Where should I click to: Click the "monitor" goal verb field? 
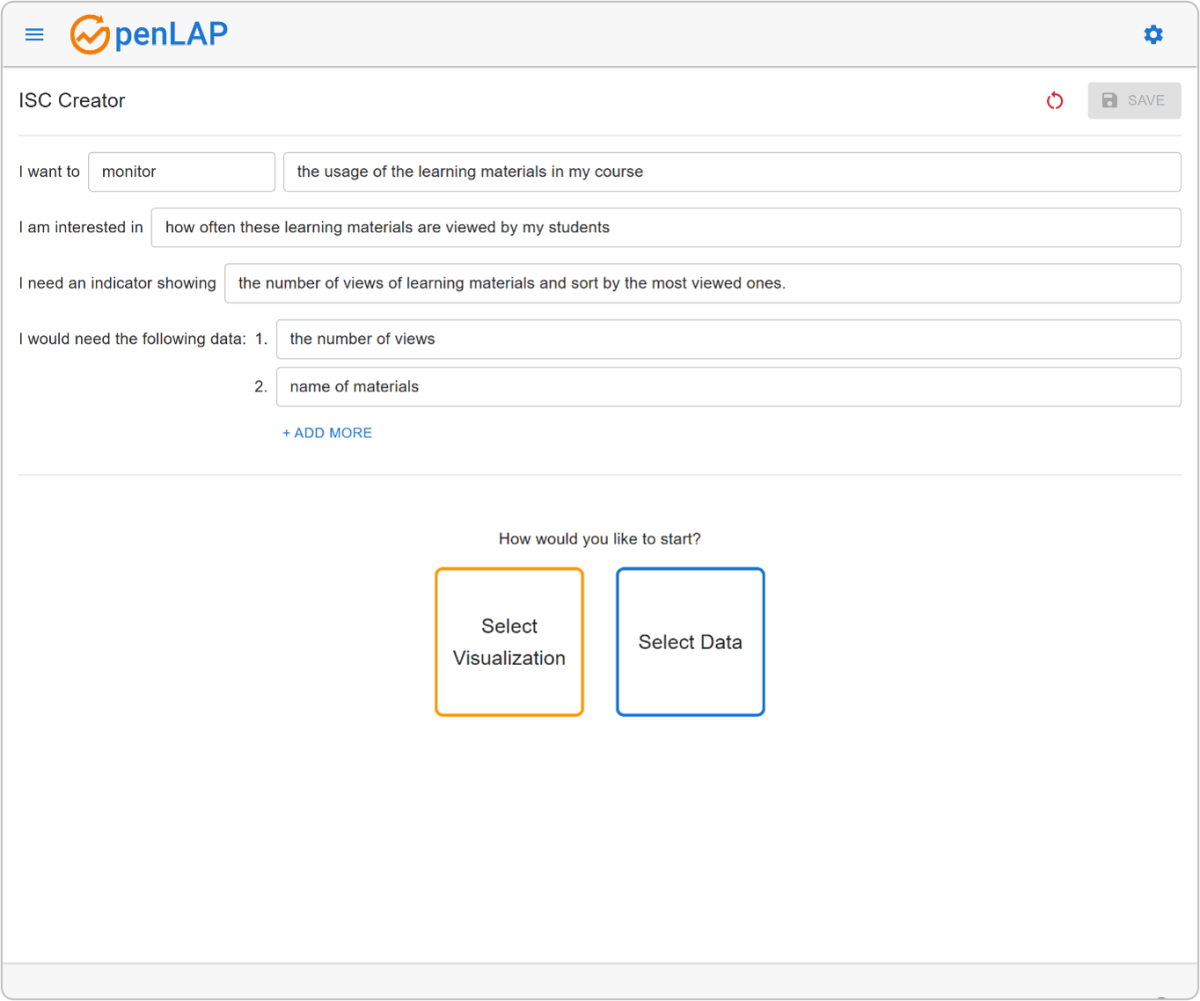click(x=181, y=172)
